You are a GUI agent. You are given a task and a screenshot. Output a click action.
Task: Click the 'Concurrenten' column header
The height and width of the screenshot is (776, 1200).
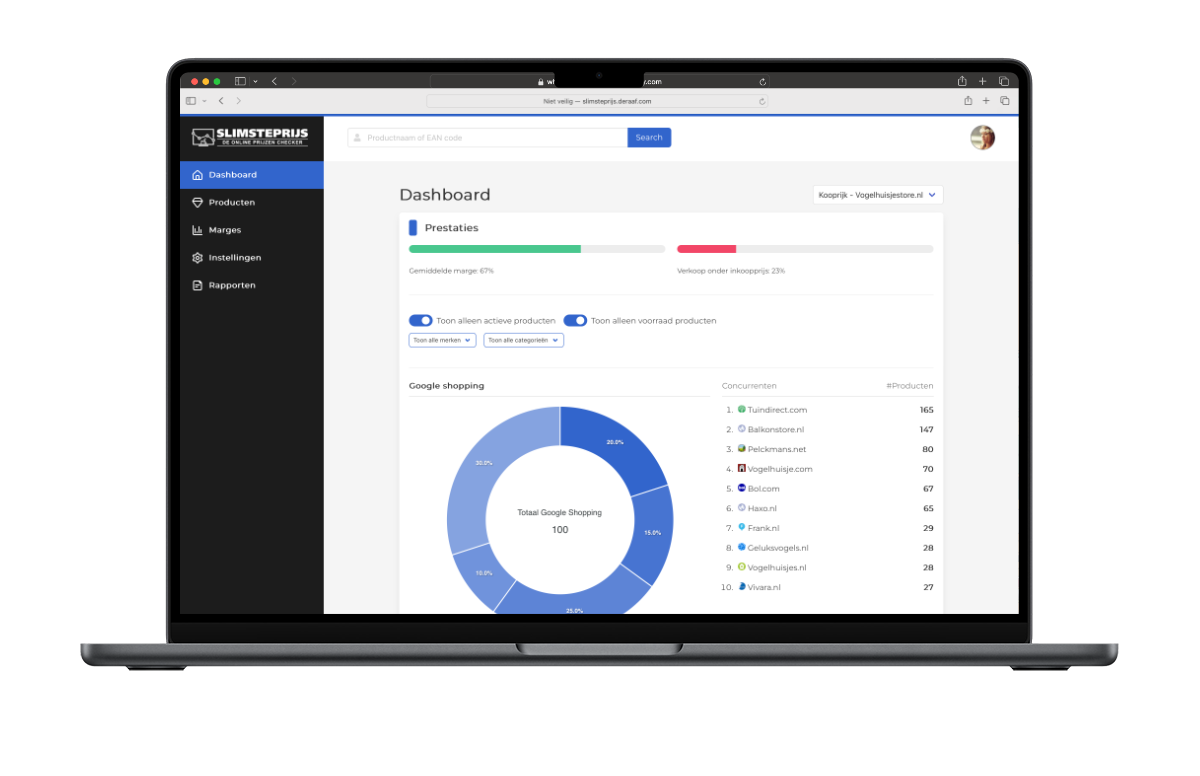click(x=749, y=385)
